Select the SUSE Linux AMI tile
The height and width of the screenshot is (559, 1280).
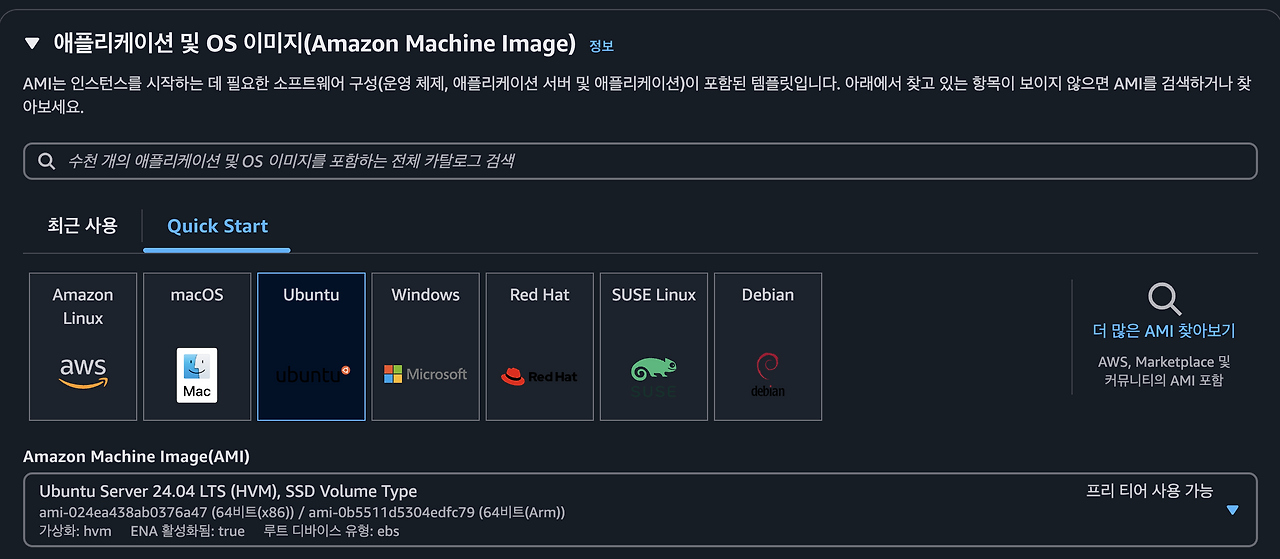point(653,346)
